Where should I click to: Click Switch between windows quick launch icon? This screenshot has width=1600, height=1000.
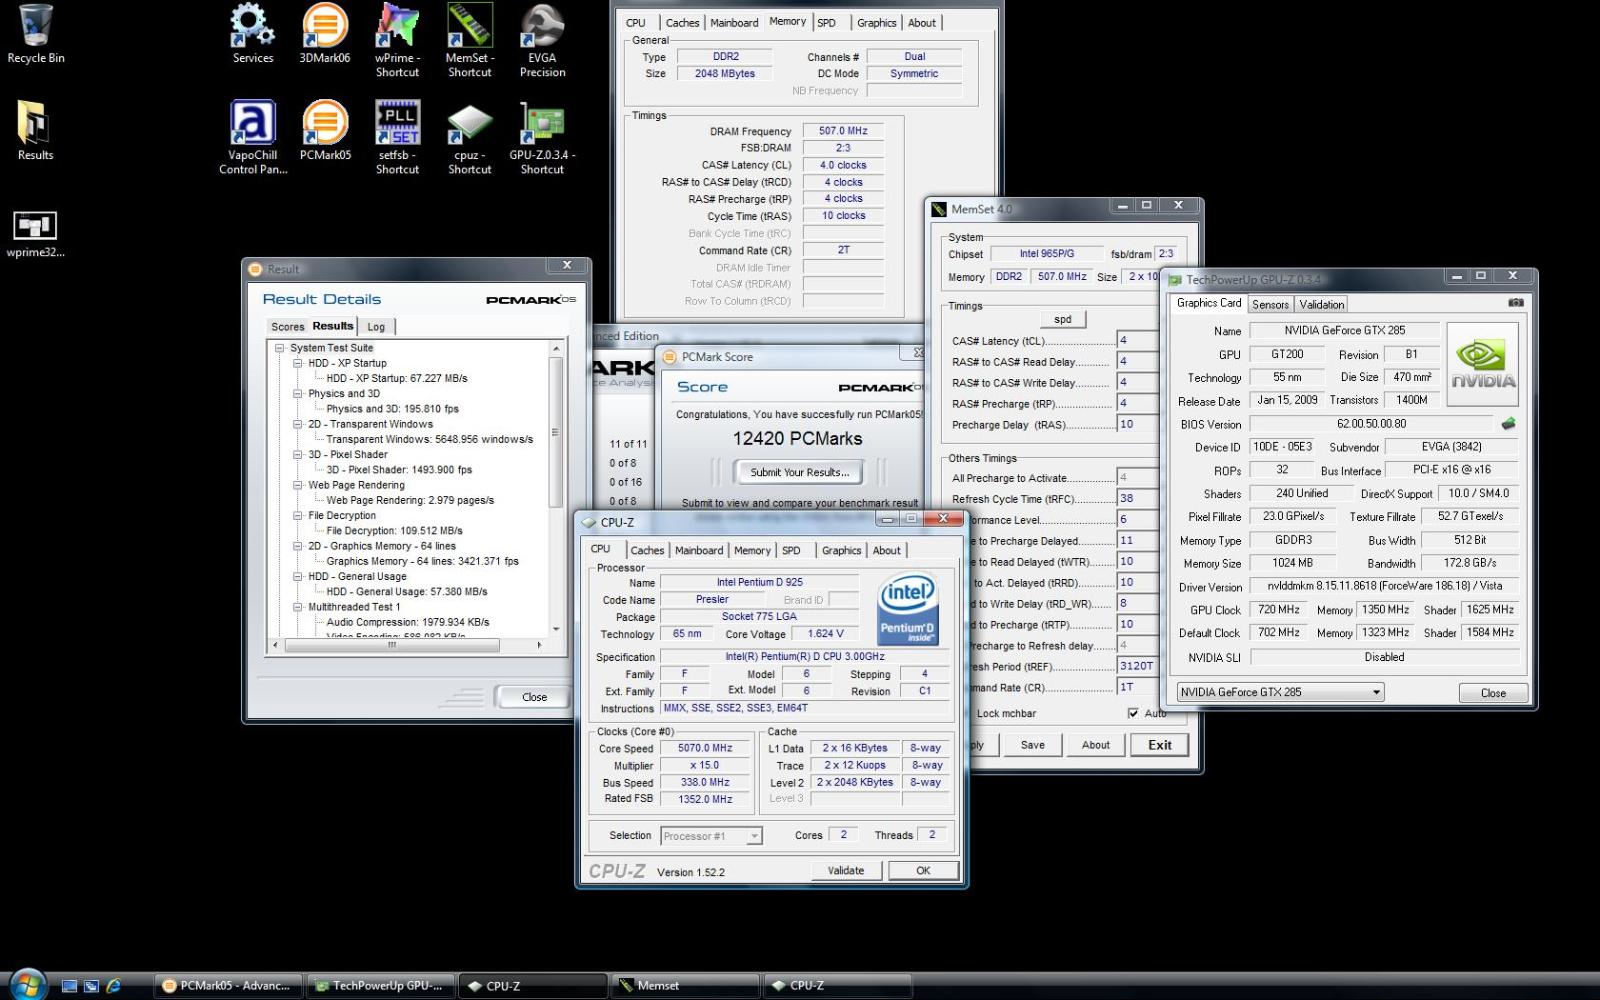pos(91,985)
